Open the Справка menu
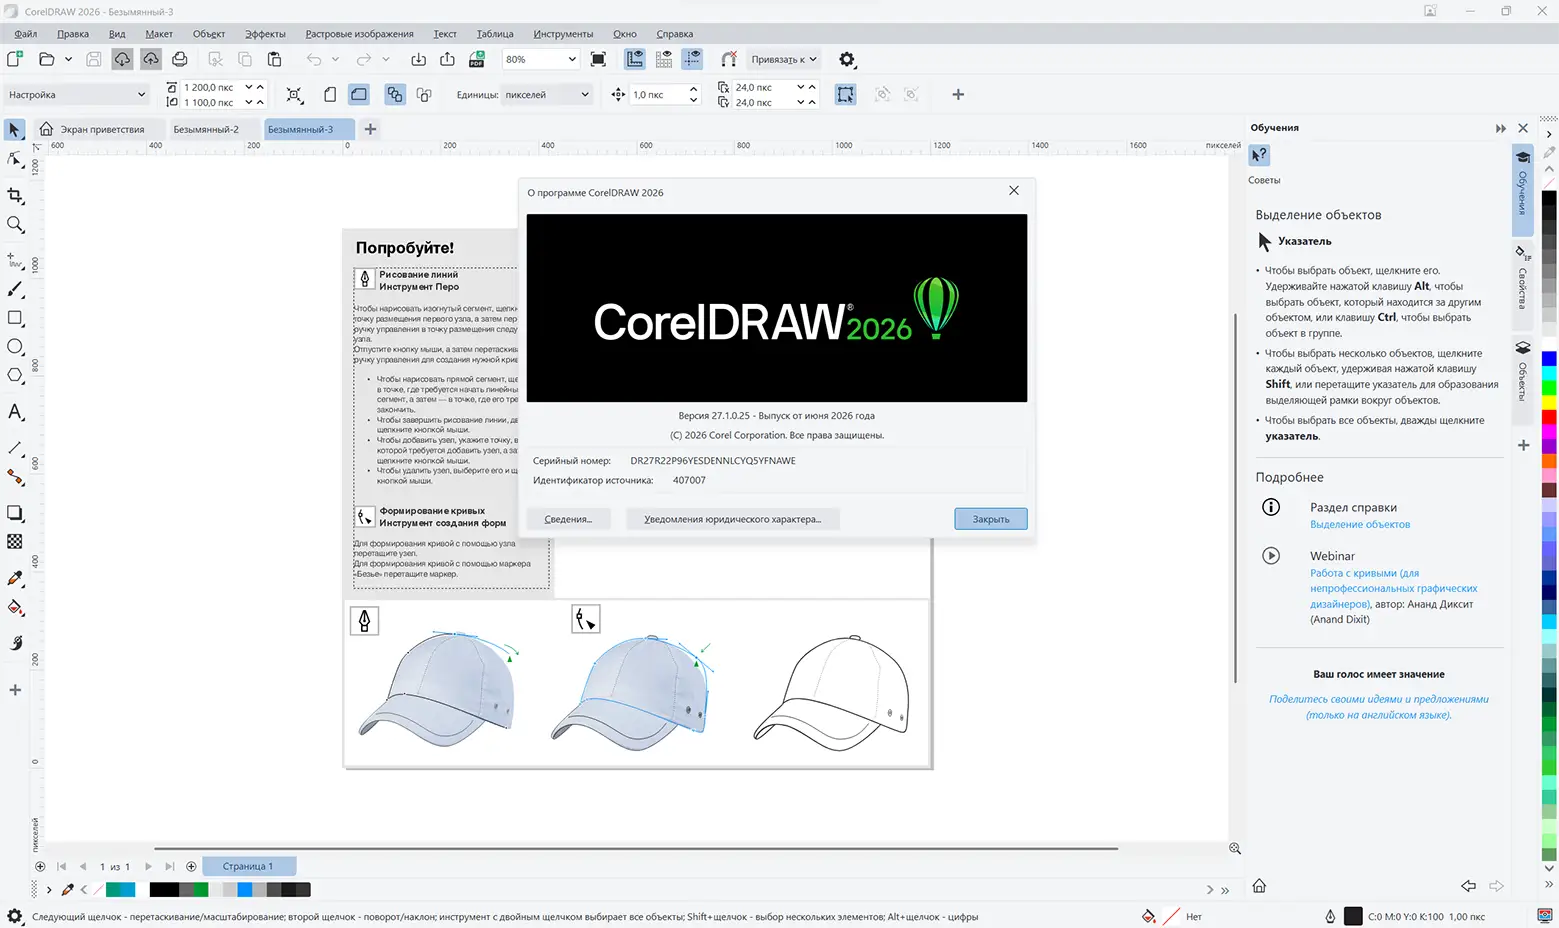1559x928 pixels. tap(675, 34)
